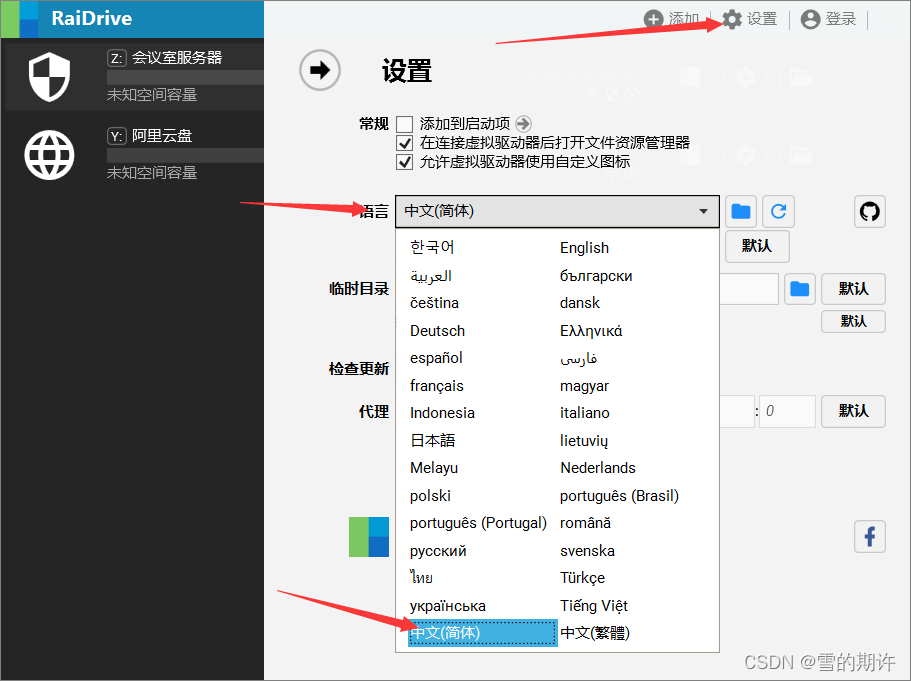Select English from language list
Viewport: 911px width, 681px height.
(x=584, y=248)
